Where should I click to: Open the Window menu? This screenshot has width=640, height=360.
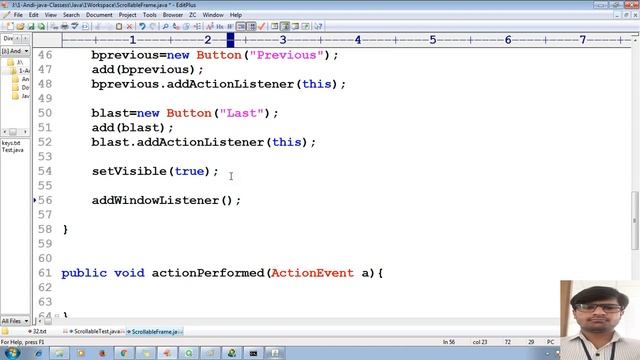pyautogui.click(x=213, y=15)
